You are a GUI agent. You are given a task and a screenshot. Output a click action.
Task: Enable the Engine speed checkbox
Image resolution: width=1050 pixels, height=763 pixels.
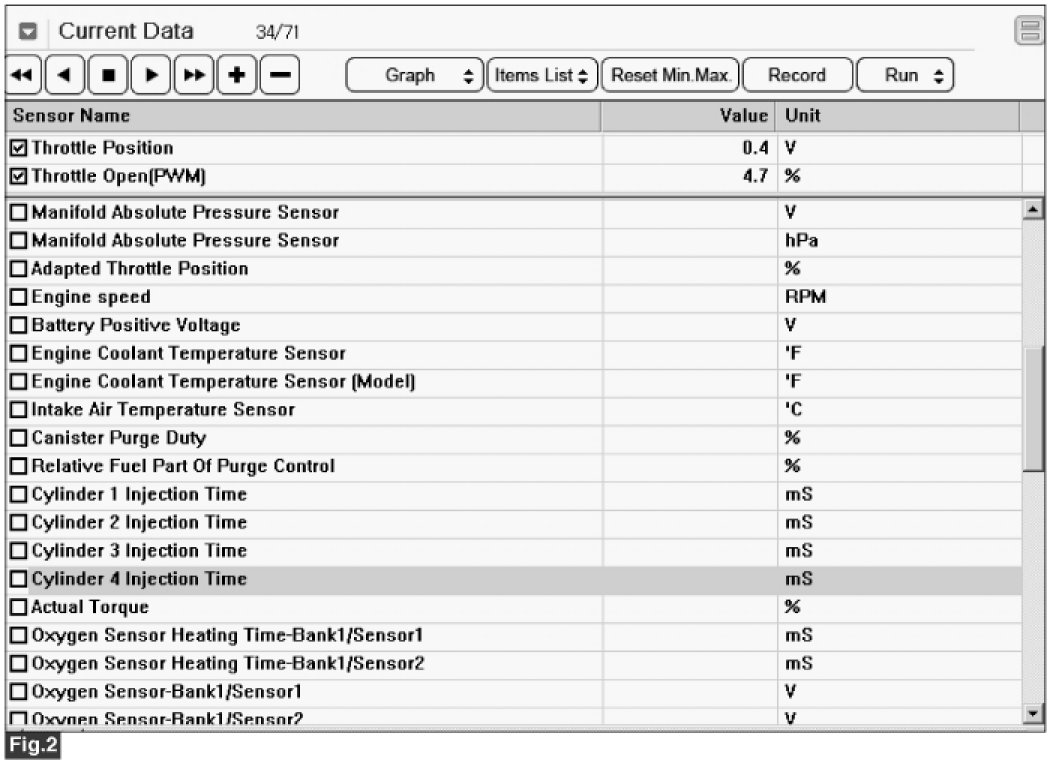[19, 298]
